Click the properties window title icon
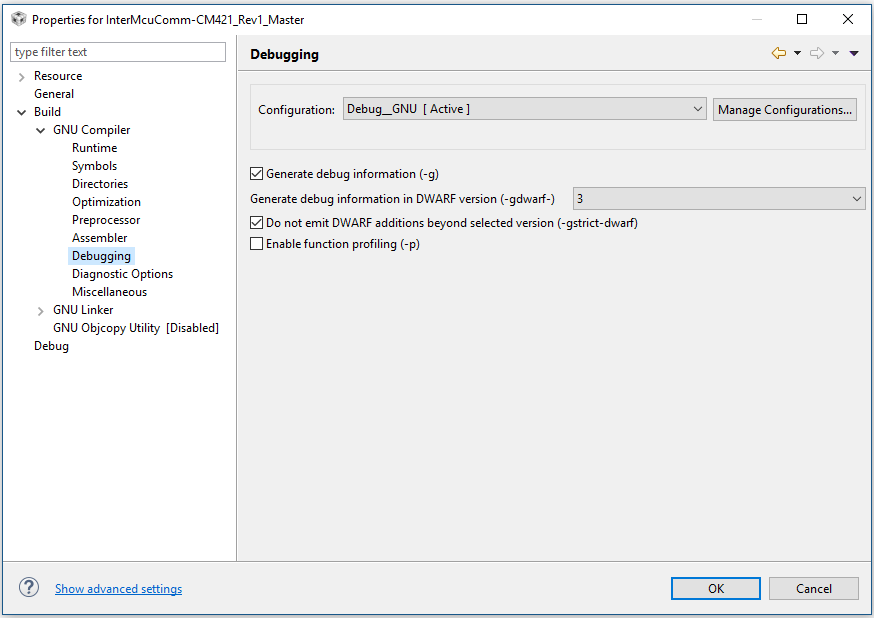The height and width of the screenshot is (618, 874). [x=18, y=19]
